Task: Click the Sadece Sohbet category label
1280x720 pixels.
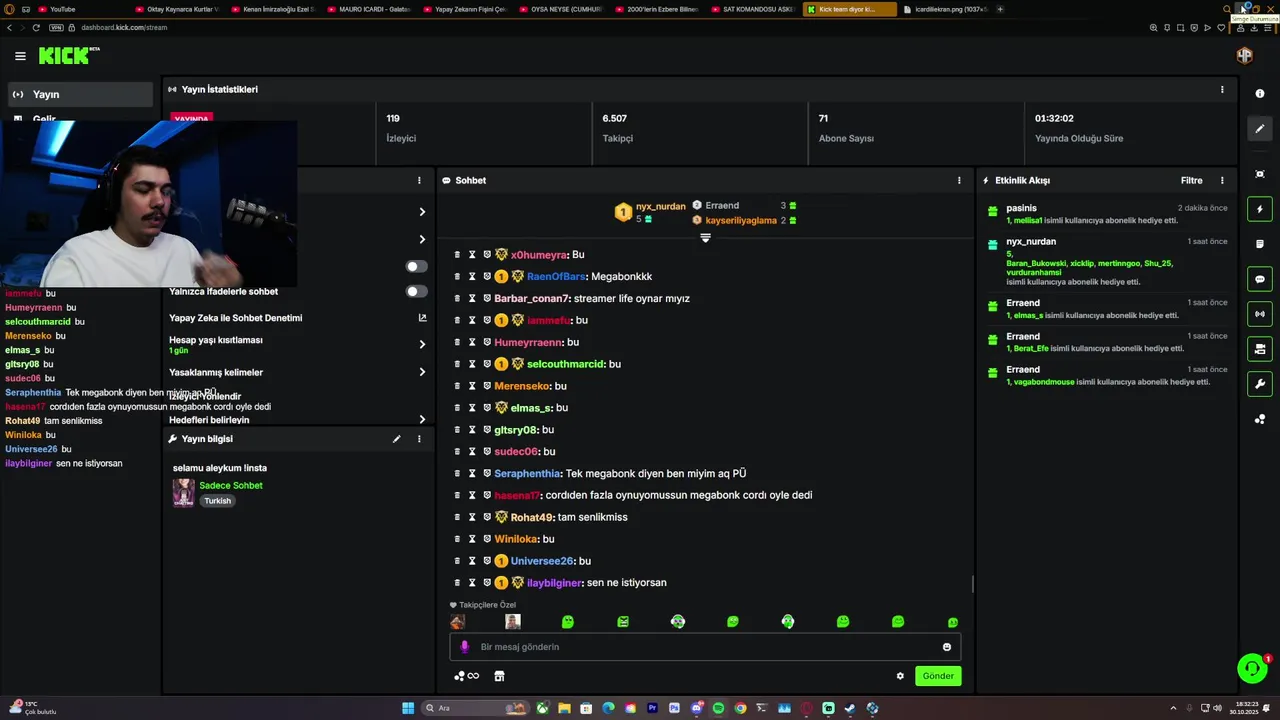Action: [231, 486]
